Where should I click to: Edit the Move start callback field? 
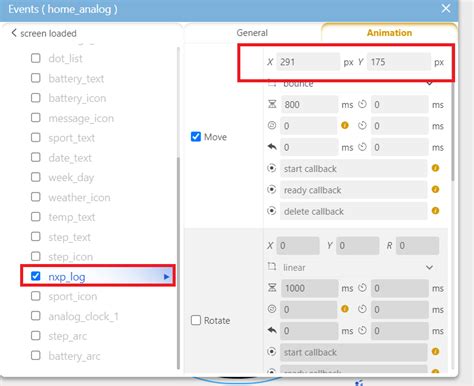pyautogui.click(x=354, y=168)
